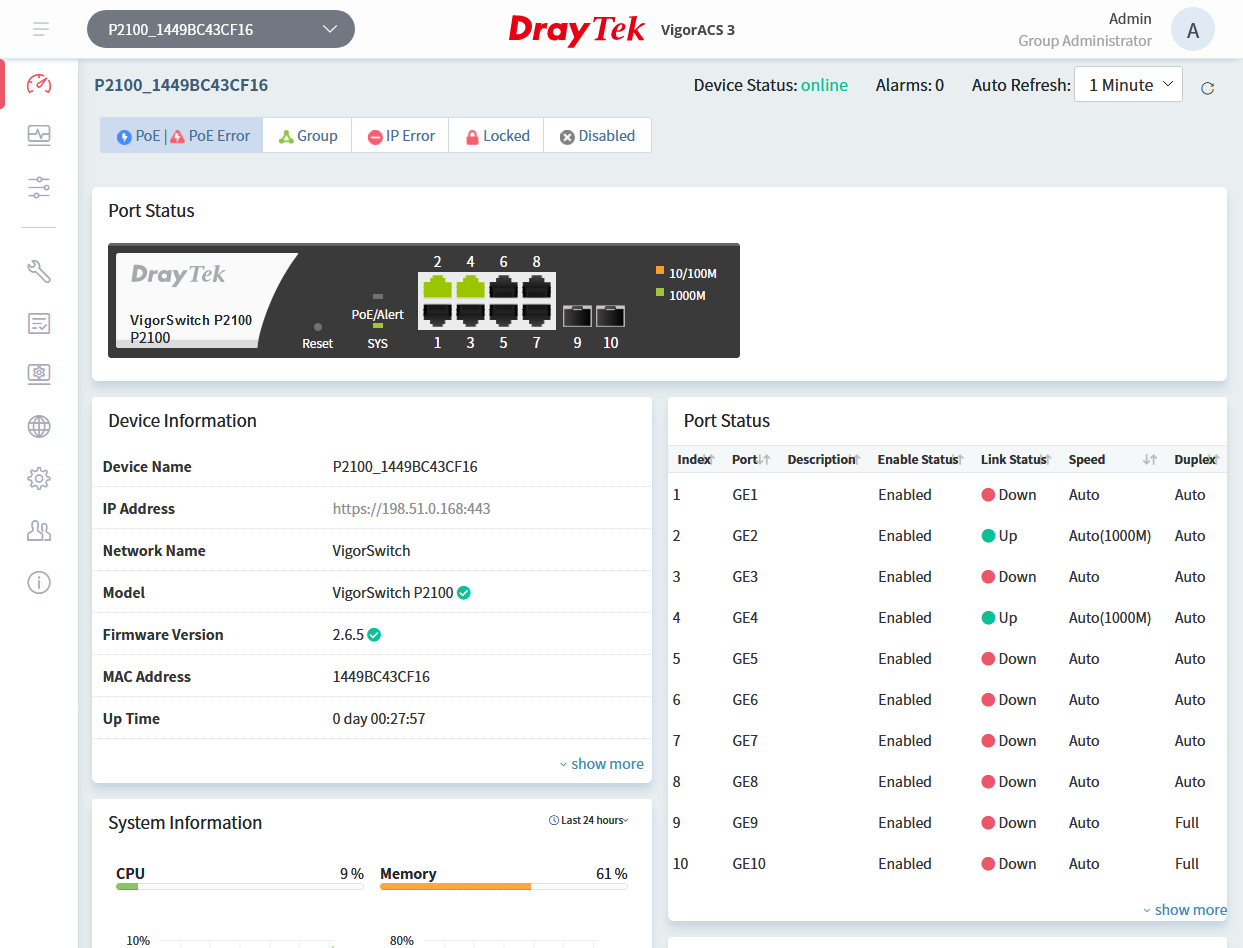1243x948 pixels.
Task: Click the orange Memory usage bar
Action: coord(455,886)
